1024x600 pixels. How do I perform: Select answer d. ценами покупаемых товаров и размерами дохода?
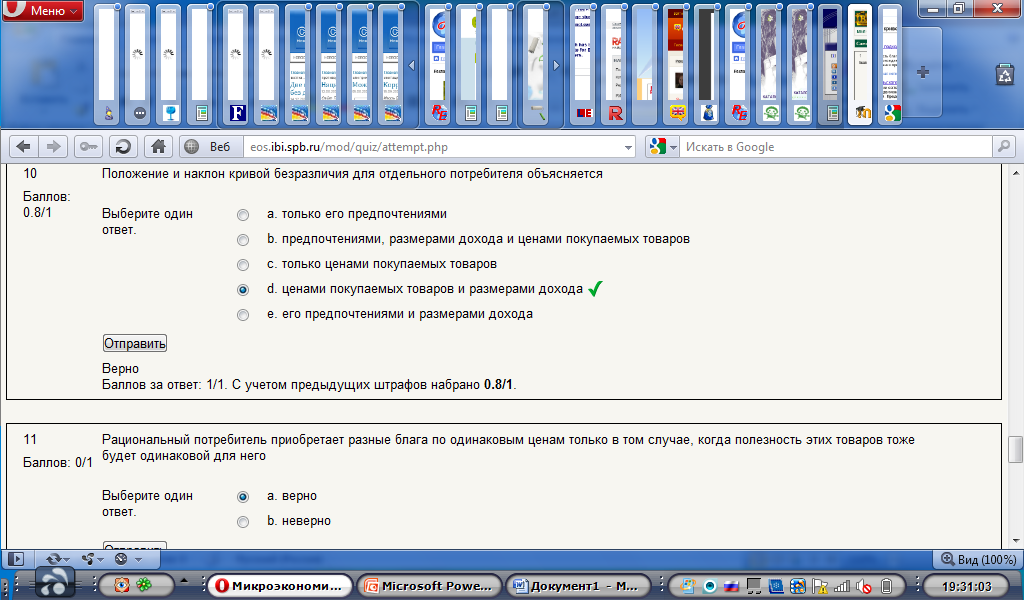coord(243,289)
